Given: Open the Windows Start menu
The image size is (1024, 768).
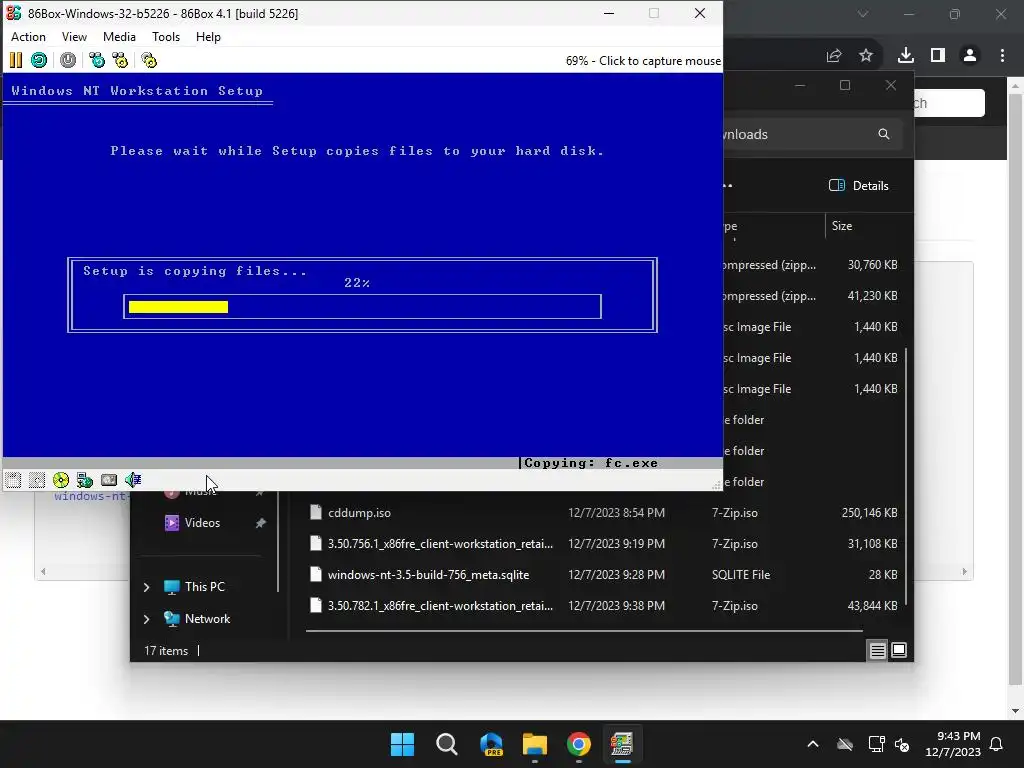Looking at the screenshot, I should pos(402,744).
